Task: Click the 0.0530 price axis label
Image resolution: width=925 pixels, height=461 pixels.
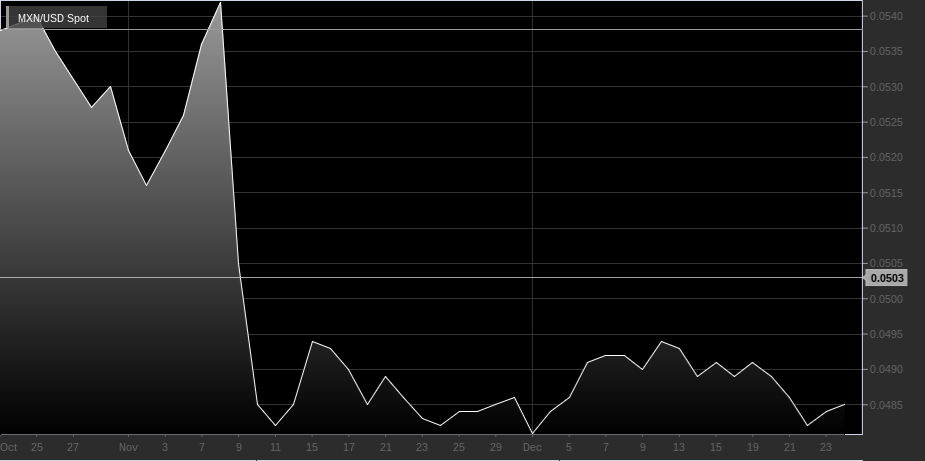Action: [887, 88]
